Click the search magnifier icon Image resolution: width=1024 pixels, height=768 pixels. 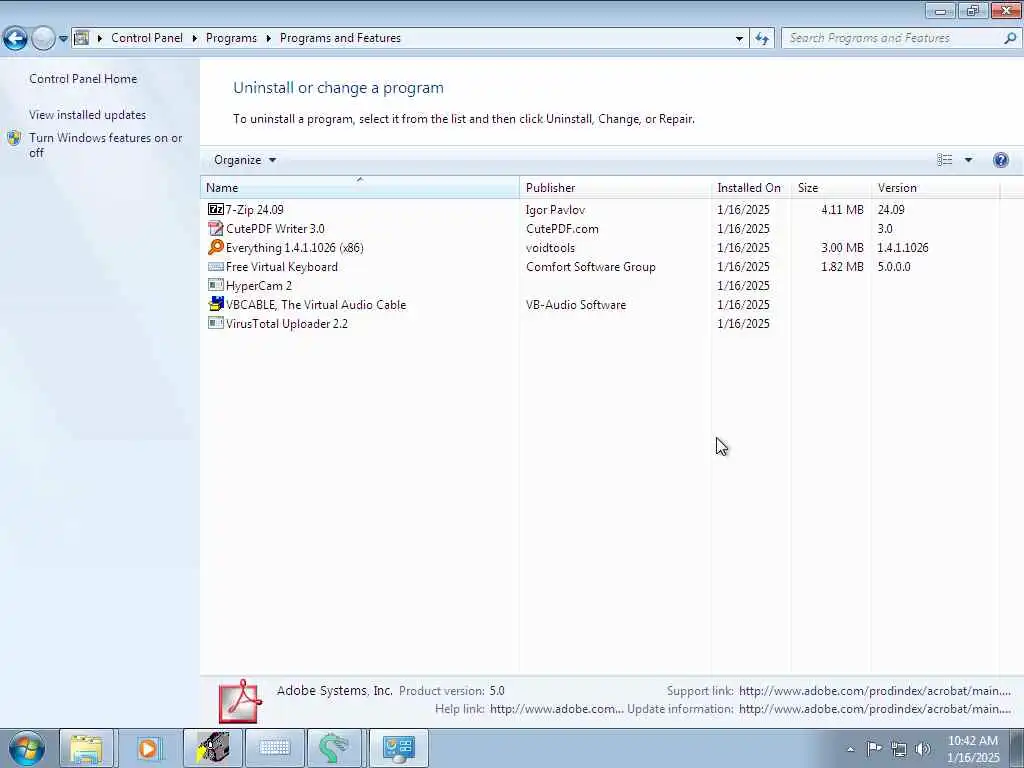click(1010, 39)
